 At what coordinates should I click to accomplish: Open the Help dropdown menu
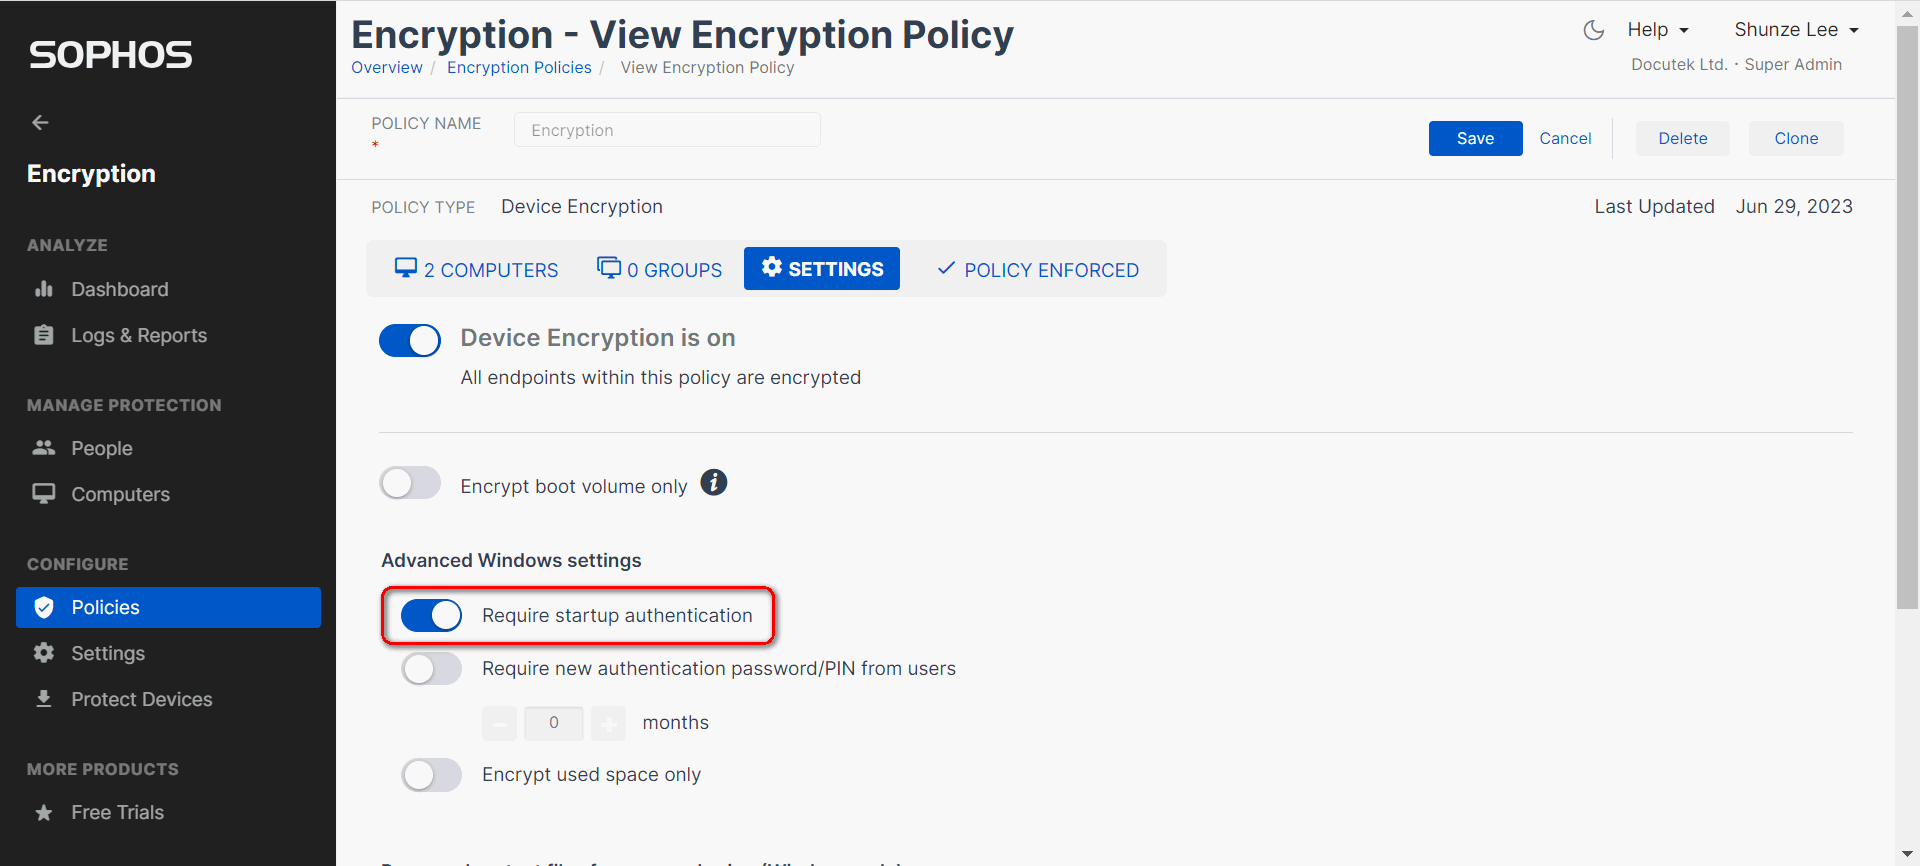[x=1657, y=30]
